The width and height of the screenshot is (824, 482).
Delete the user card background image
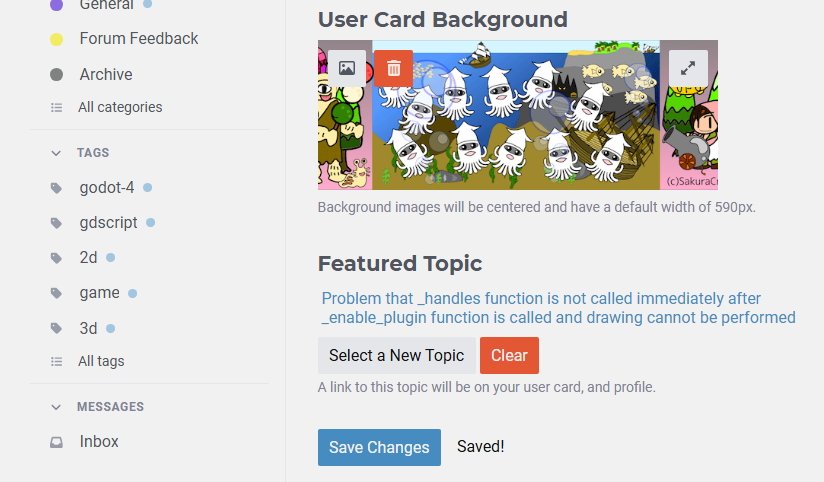394,69
